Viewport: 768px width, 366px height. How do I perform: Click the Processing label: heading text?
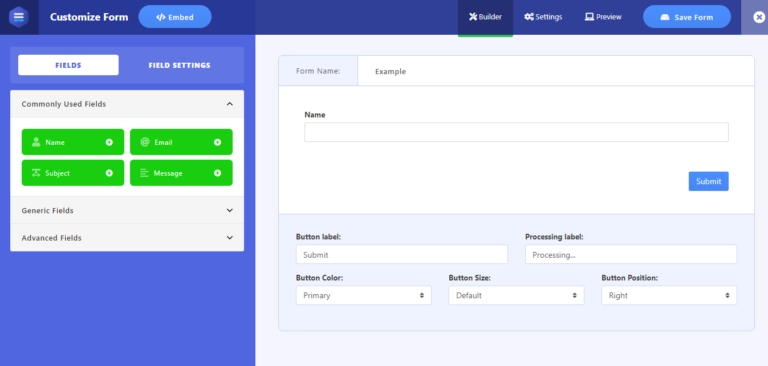[x=554, y=237]
